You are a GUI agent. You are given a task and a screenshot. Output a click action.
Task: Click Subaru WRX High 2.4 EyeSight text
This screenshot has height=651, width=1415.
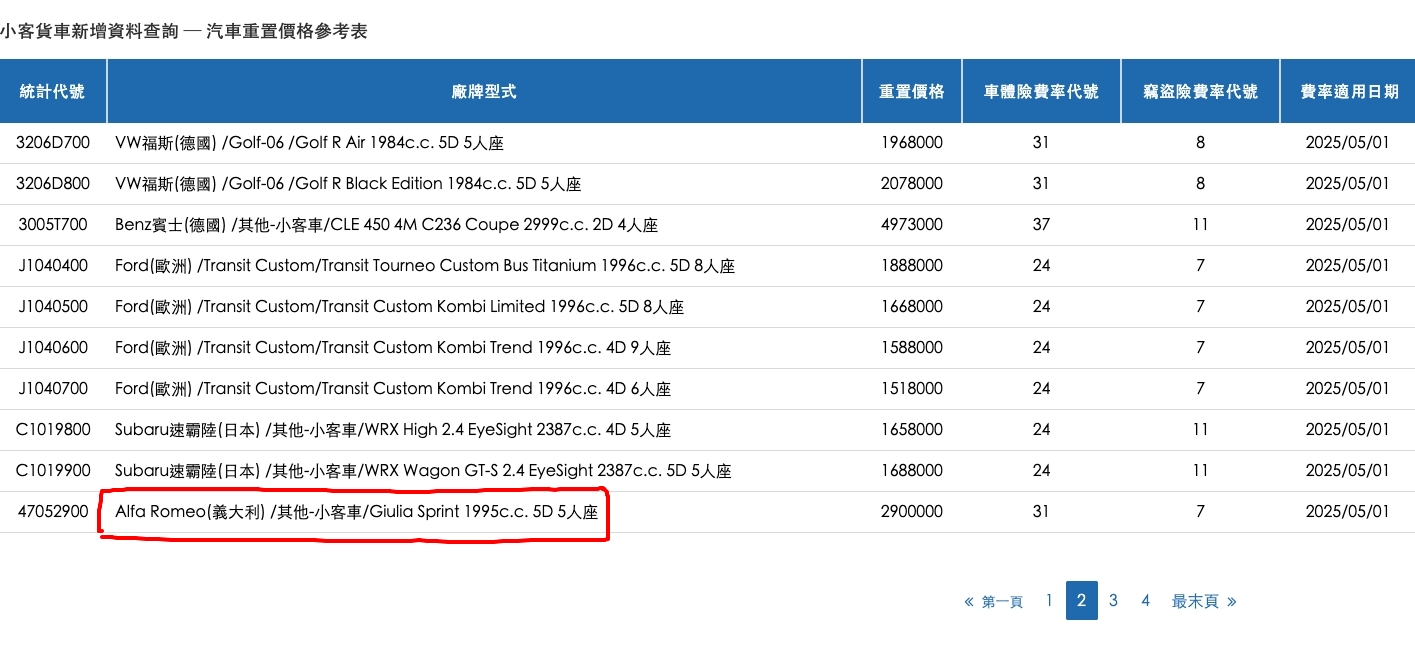(393, 430)
